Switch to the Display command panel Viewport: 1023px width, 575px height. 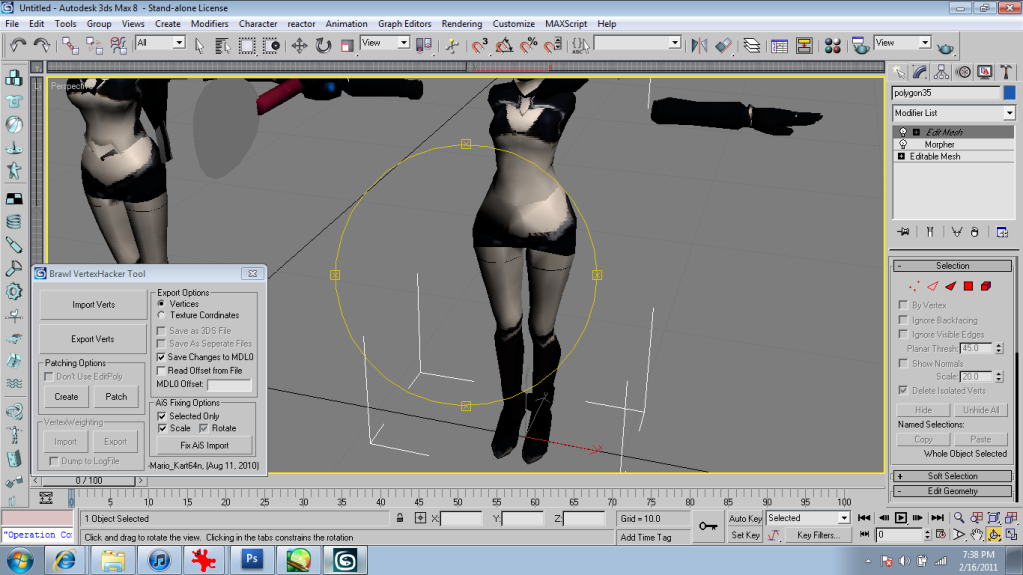point(985,72)
